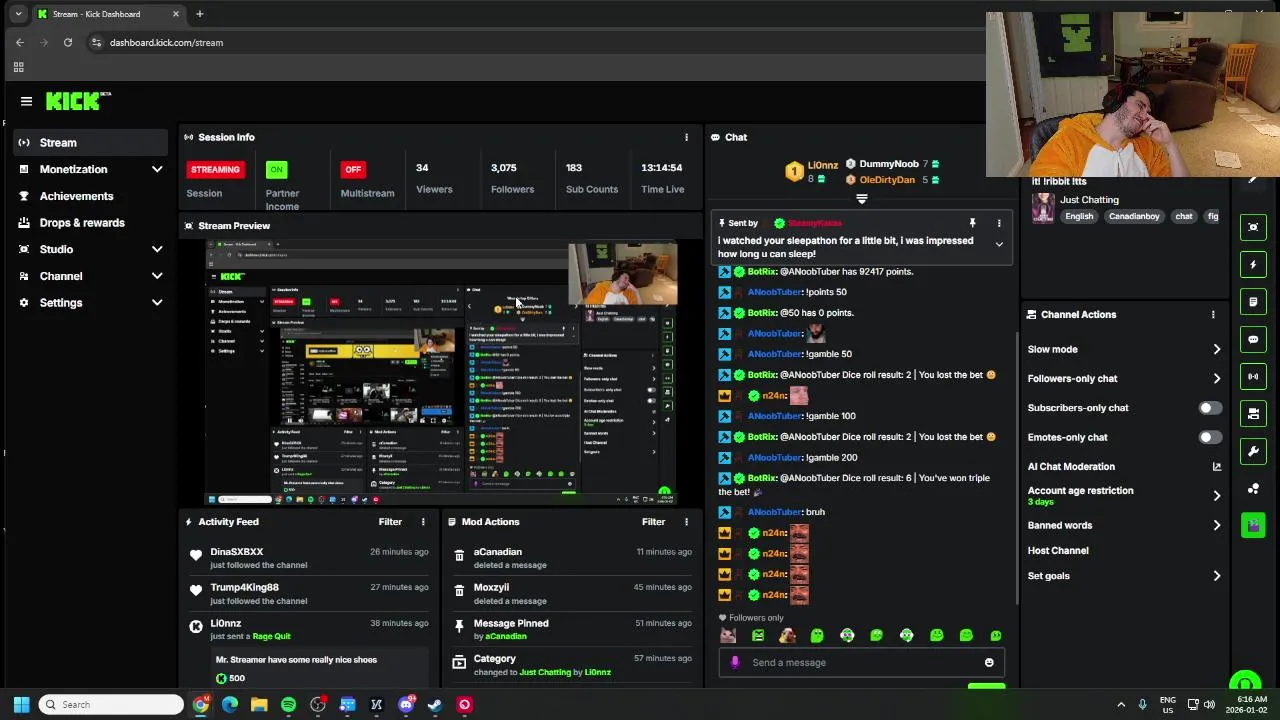This screenshot has height=720, width=1280.
Task: Click the wrench tools icon in right sidebar
Action: pos(1253,451)
